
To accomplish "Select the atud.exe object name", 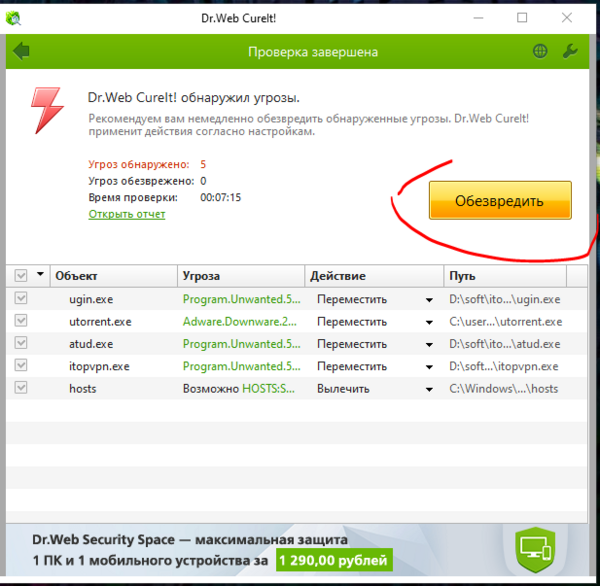I will pyautogui.click(x=91, y=344).
